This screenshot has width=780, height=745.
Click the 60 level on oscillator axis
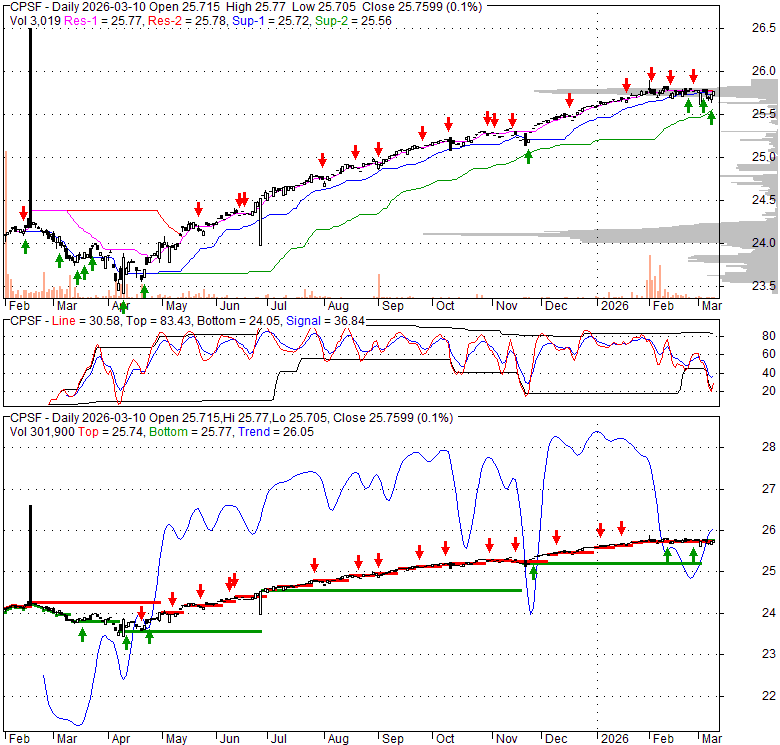(769, 354)
